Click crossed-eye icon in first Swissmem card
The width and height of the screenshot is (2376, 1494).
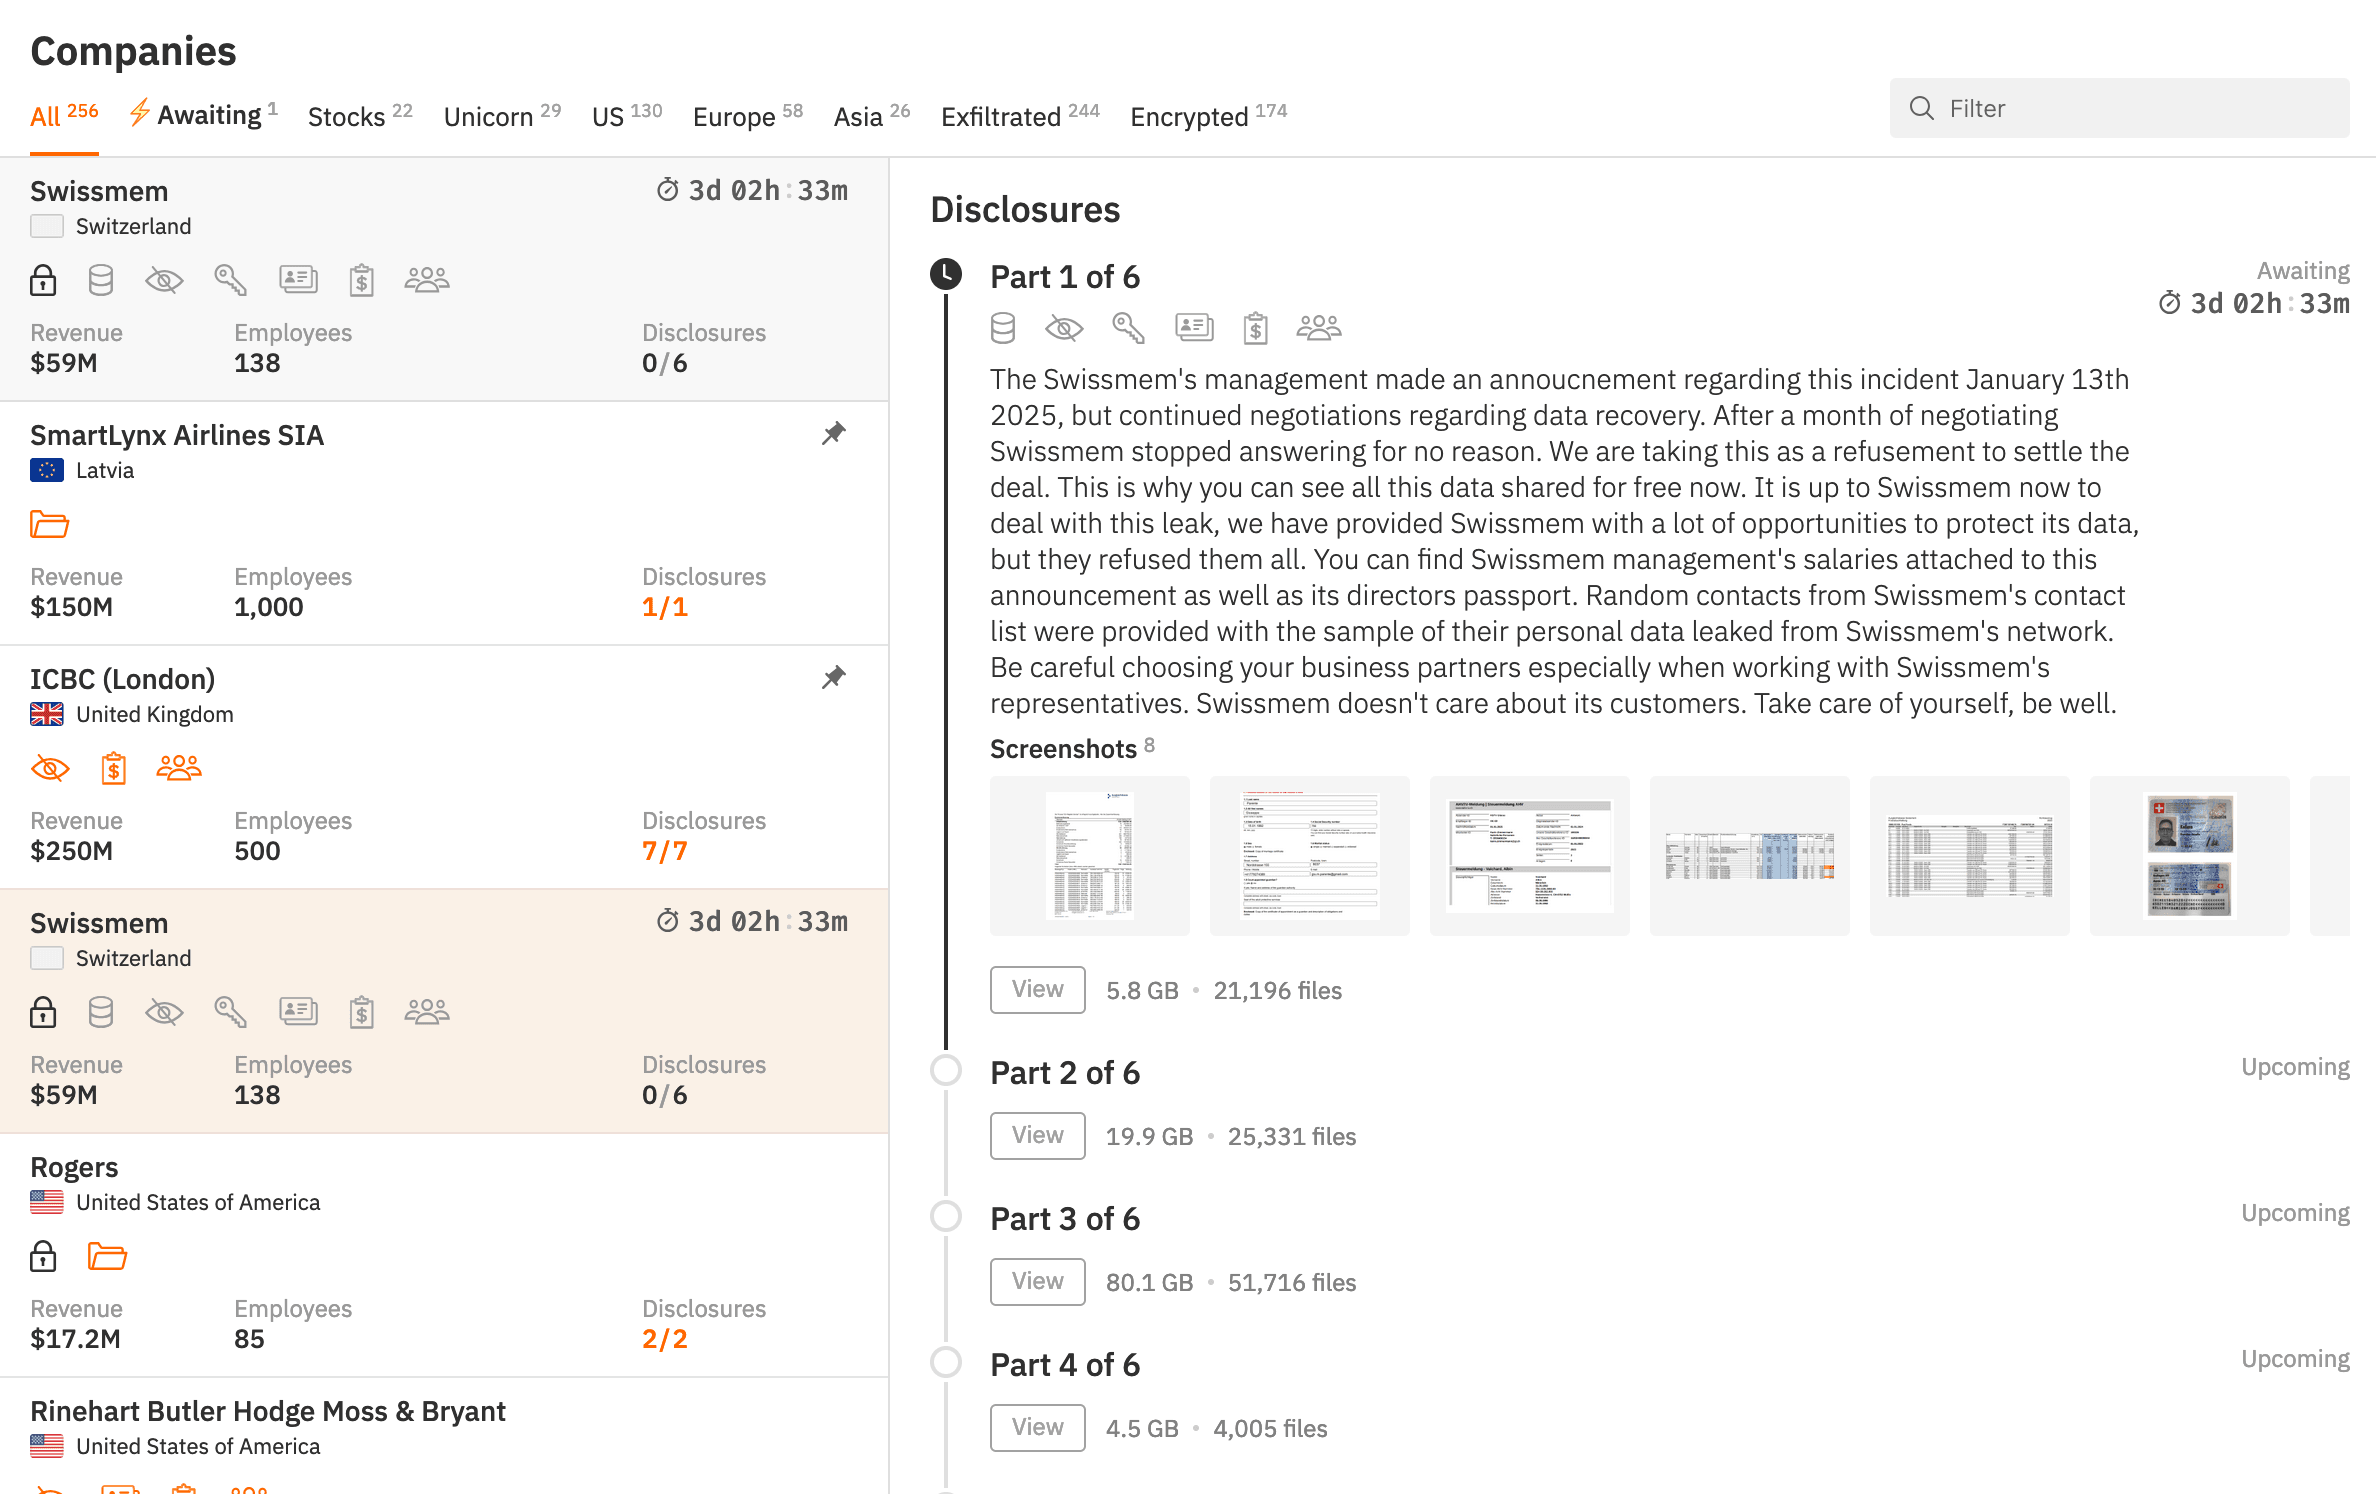[x=164, y=280]
